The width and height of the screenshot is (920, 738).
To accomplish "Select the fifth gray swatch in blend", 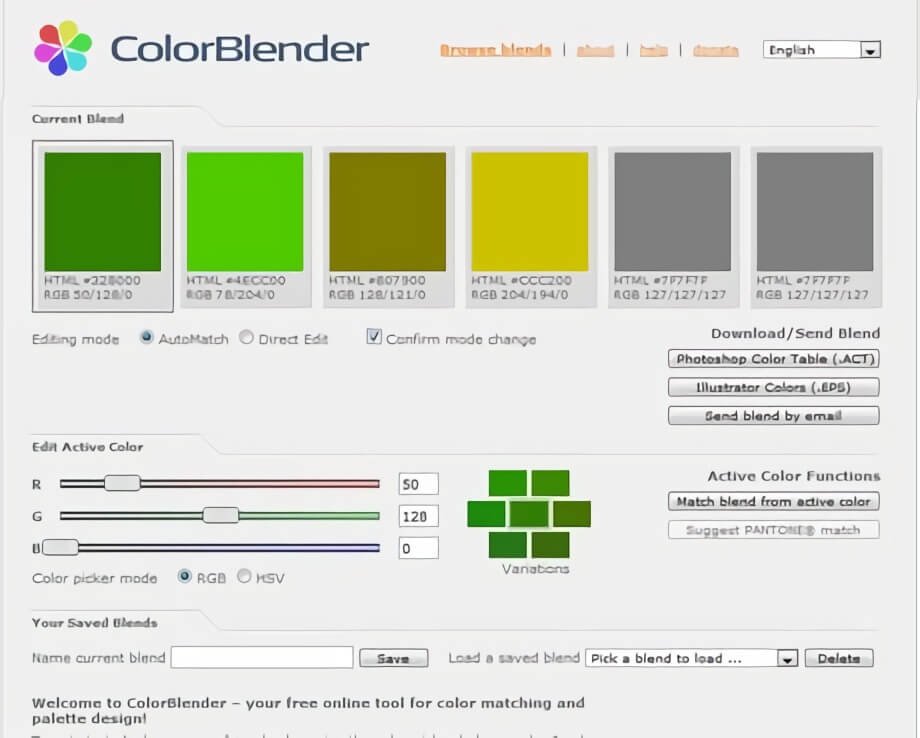I will click(672, 212).
